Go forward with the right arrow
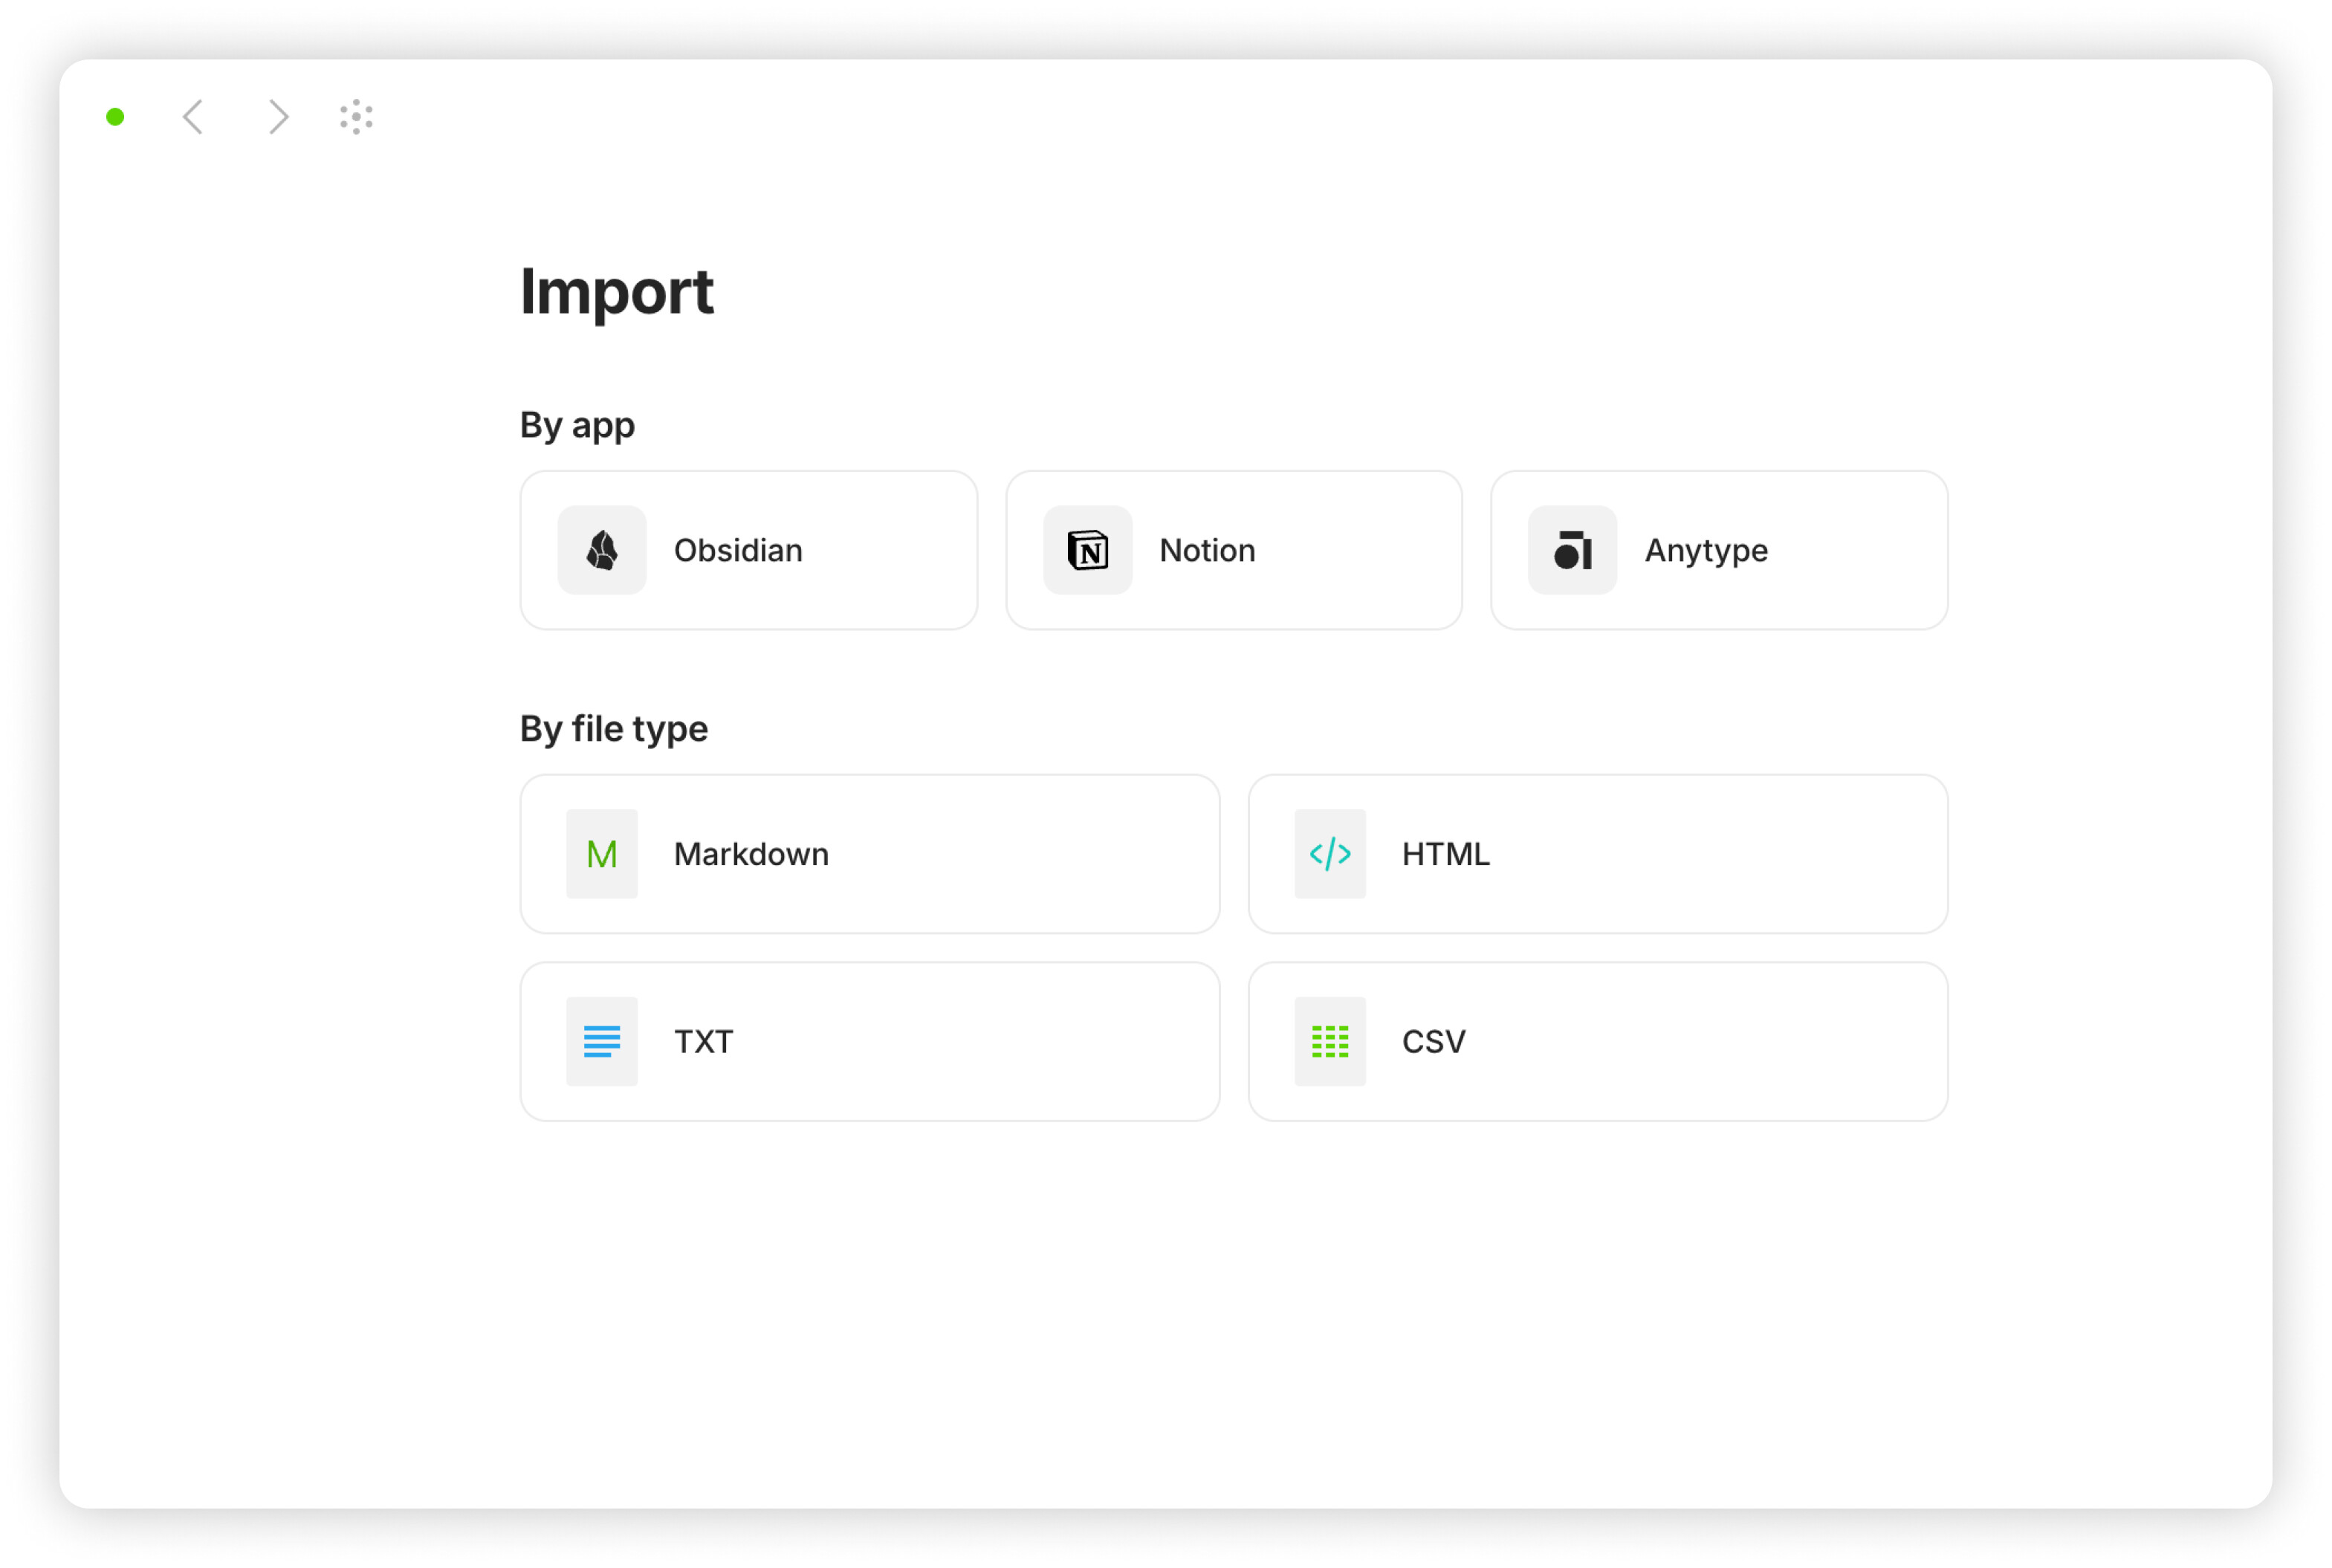 pos(278,117)
